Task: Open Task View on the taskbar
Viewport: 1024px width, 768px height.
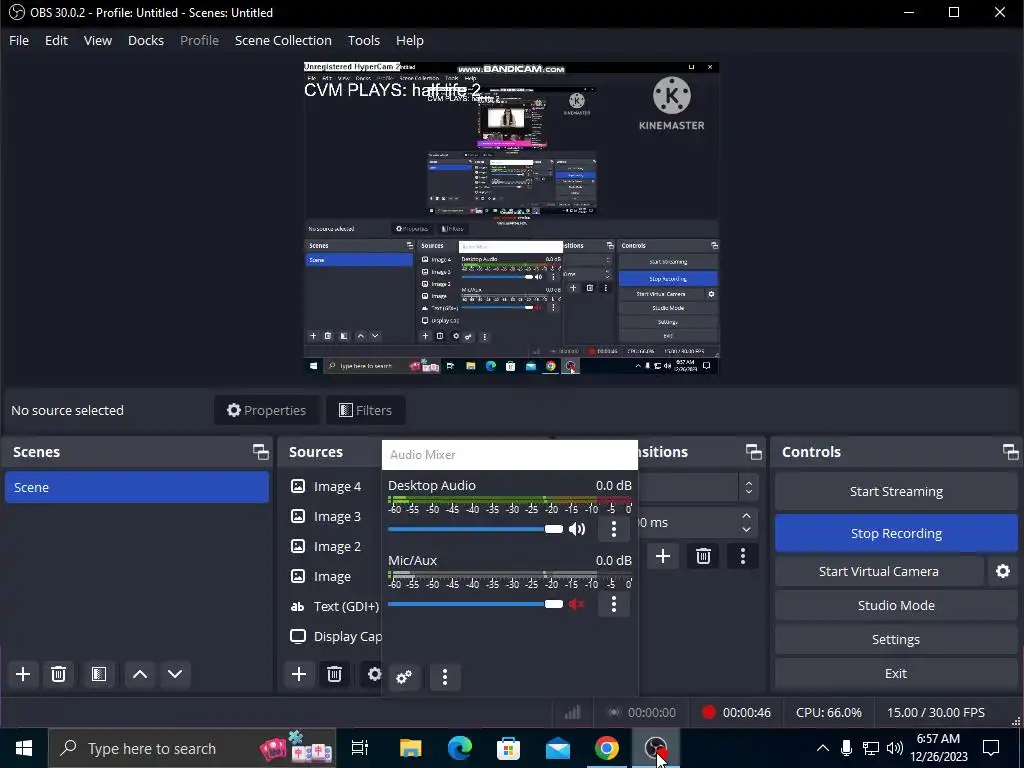Action: tap(360, 748)
